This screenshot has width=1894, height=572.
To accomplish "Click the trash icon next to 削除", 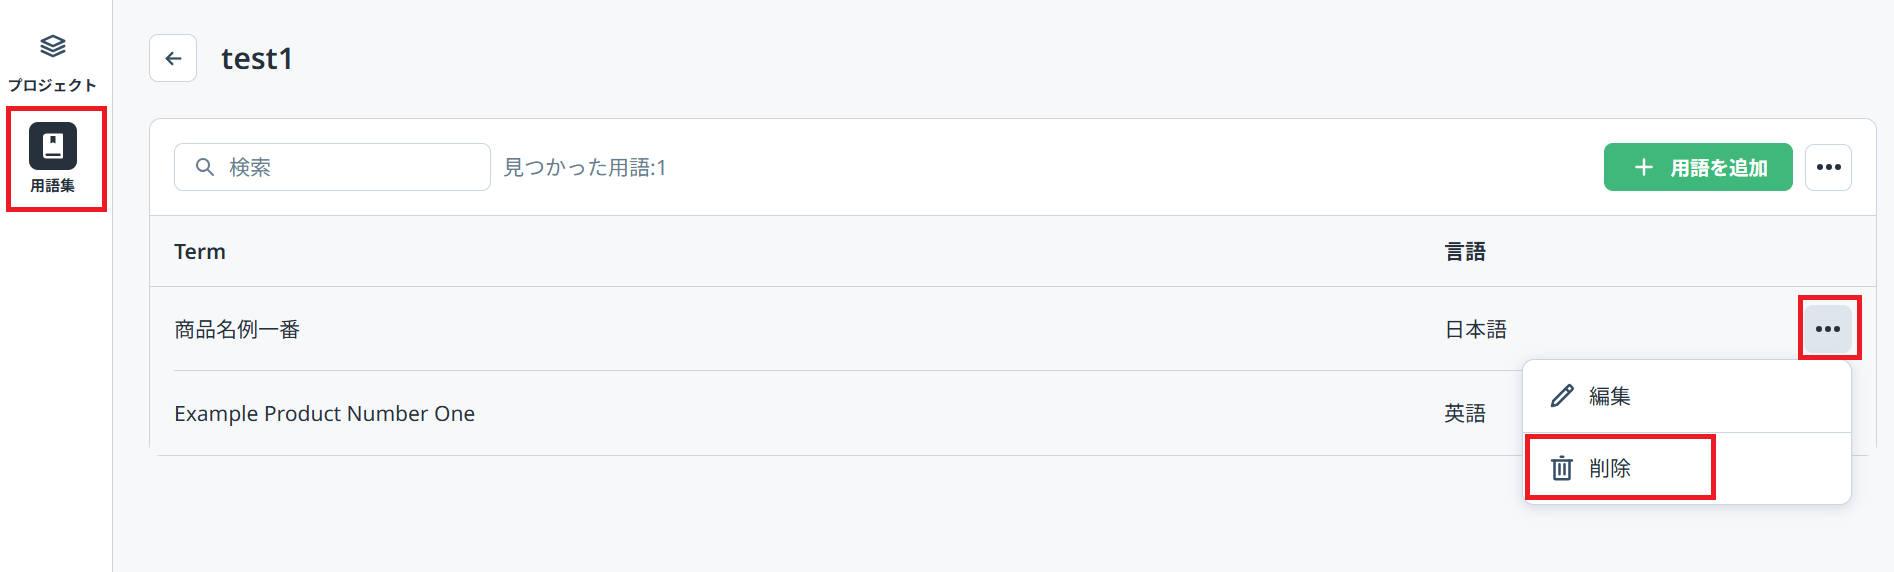I will pyautogui.click(x=1562, y=468).
